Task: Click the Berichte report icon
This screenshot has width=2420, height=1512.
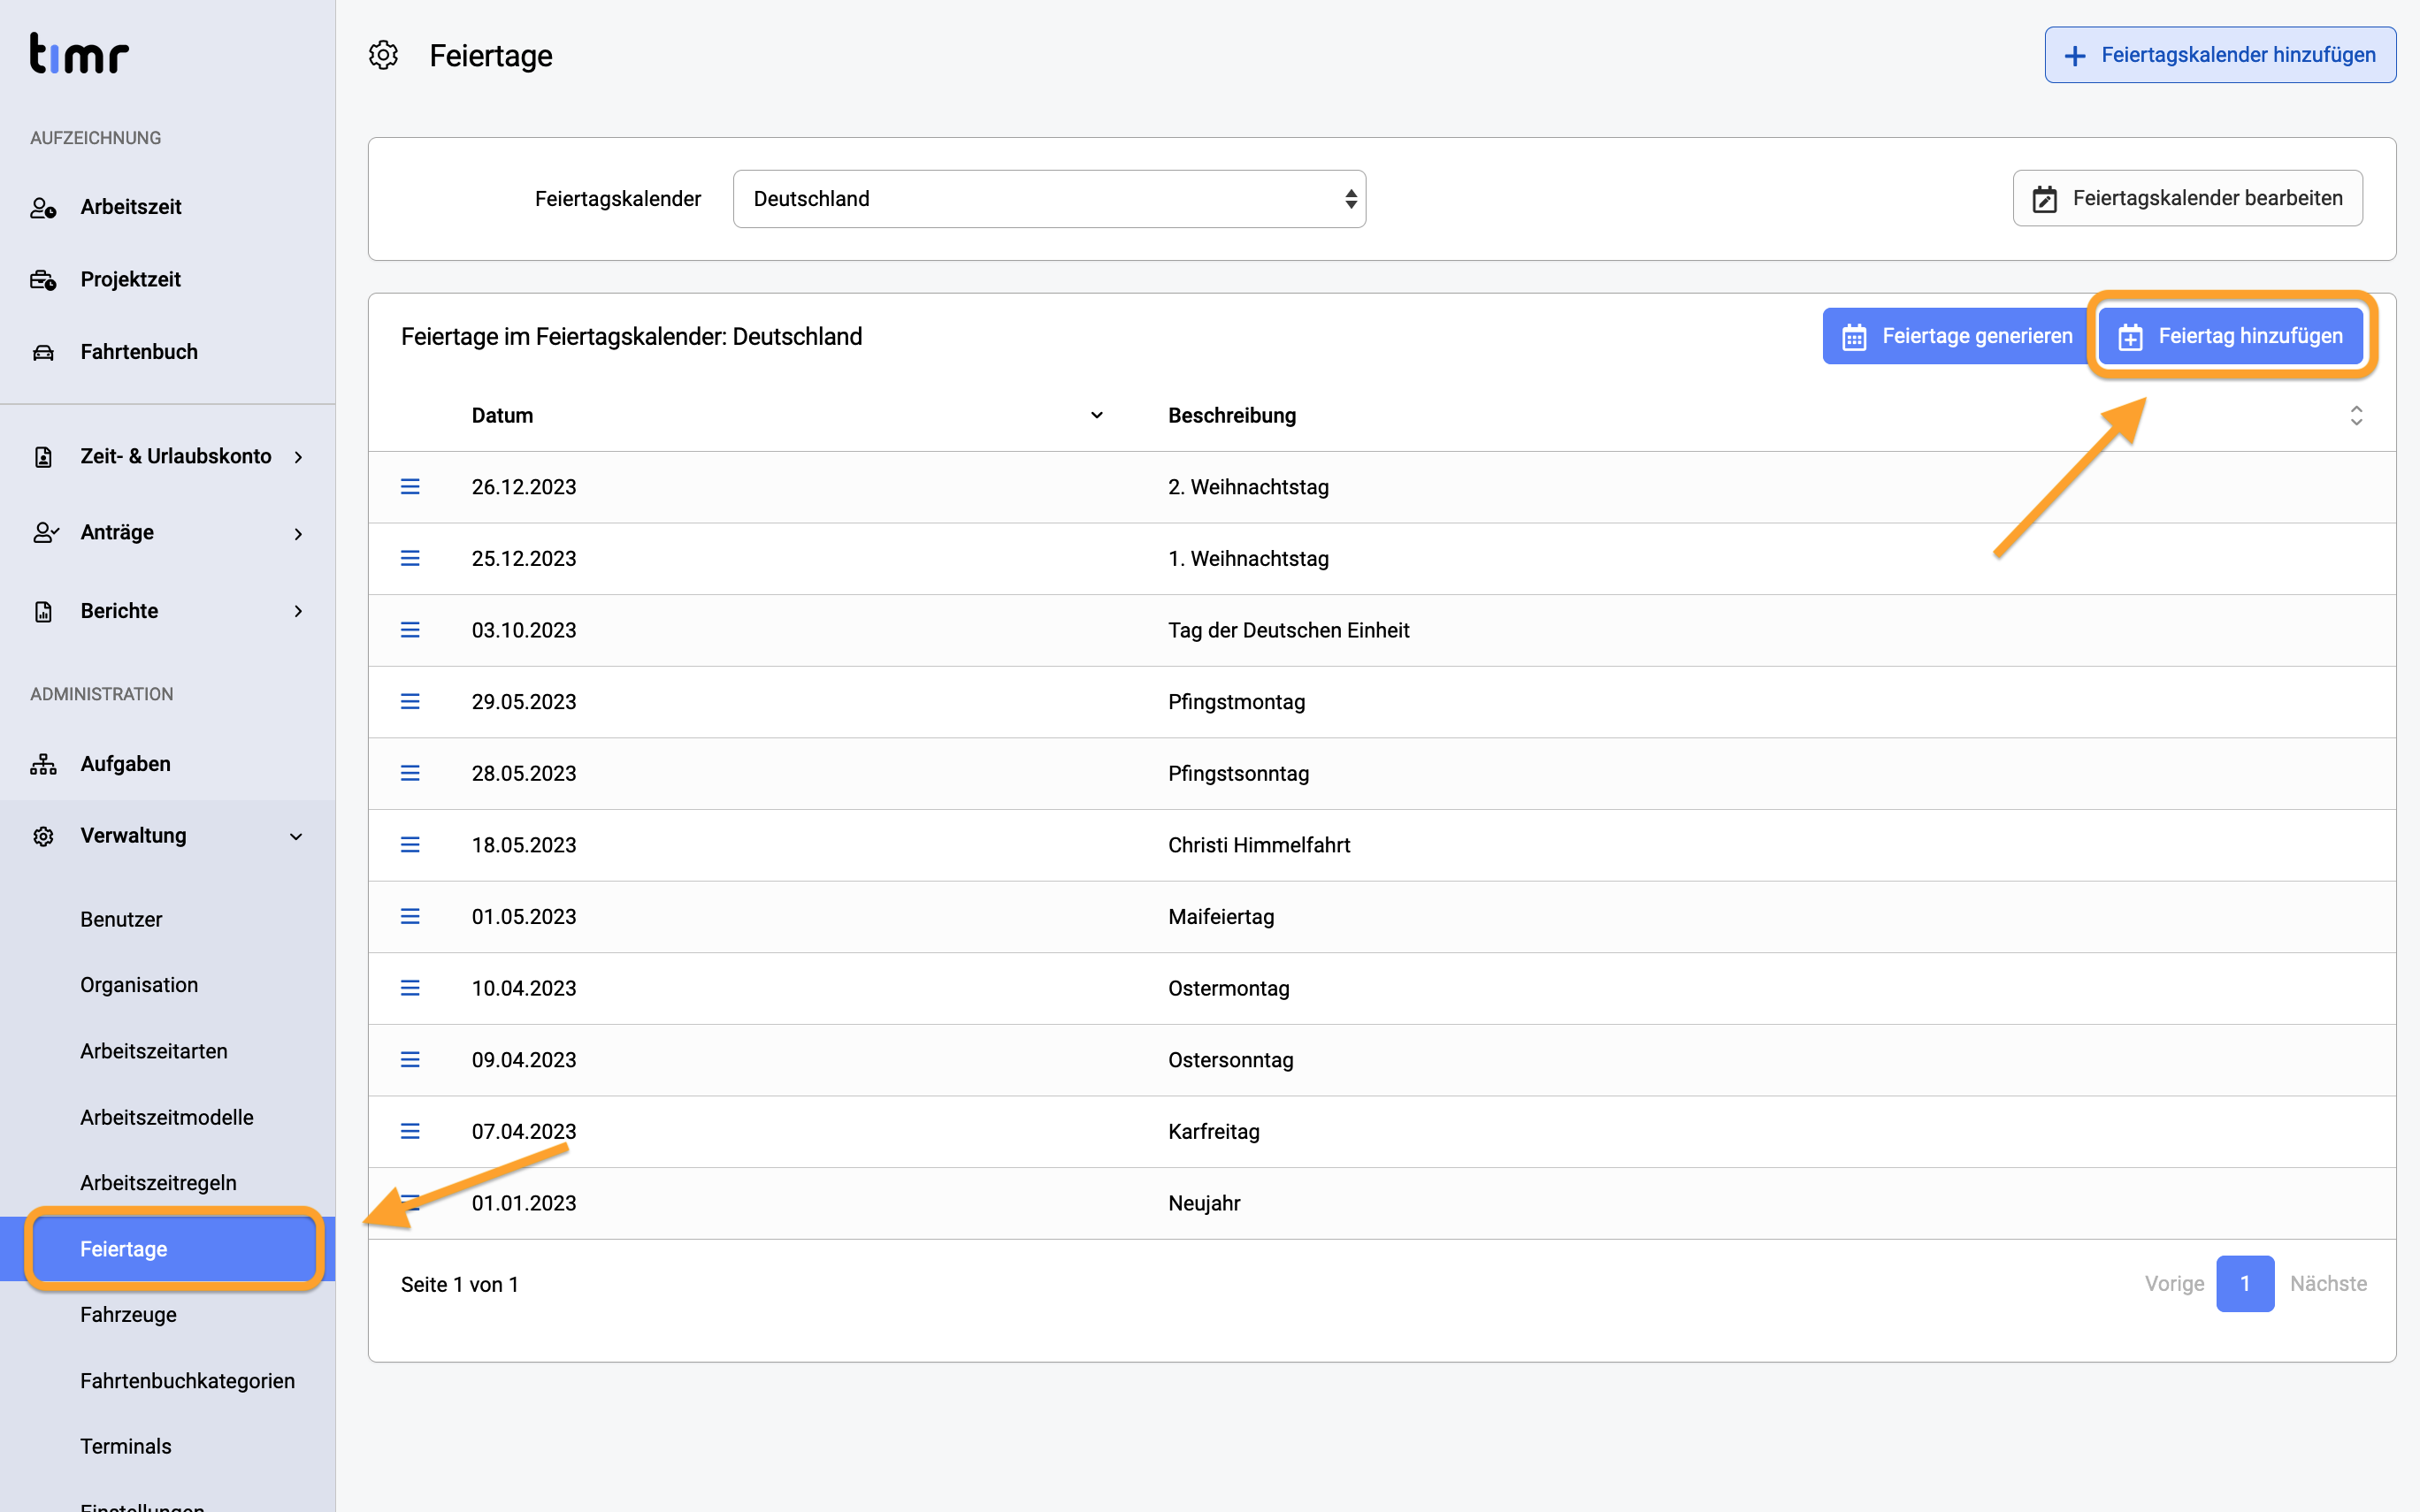Action: (43, 611)
